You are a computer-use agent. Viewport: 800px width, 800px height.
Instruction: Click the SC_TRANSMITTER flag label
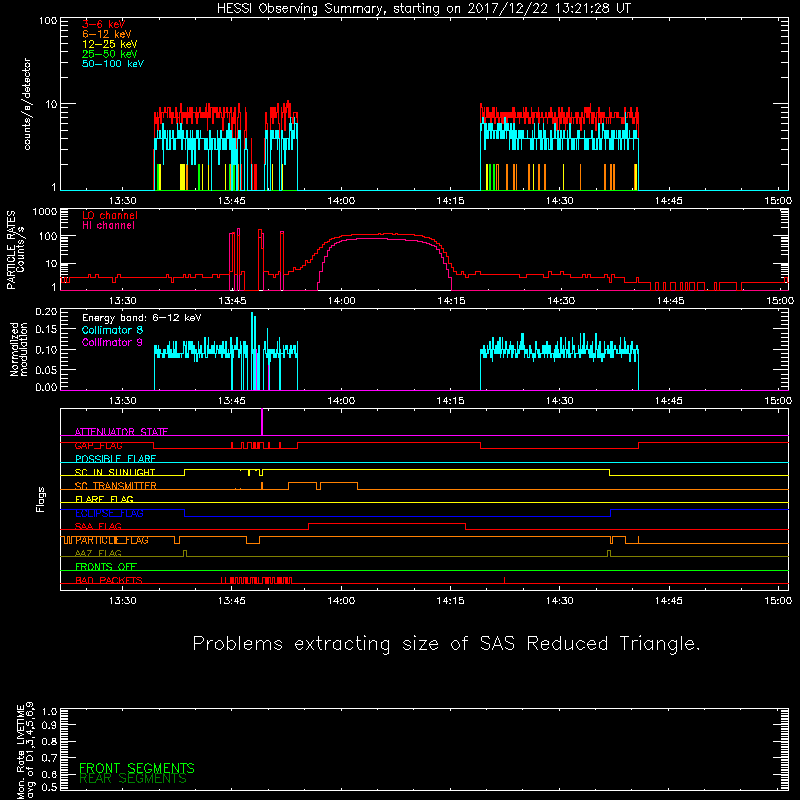pyautogui.click(x=116, y=486)
